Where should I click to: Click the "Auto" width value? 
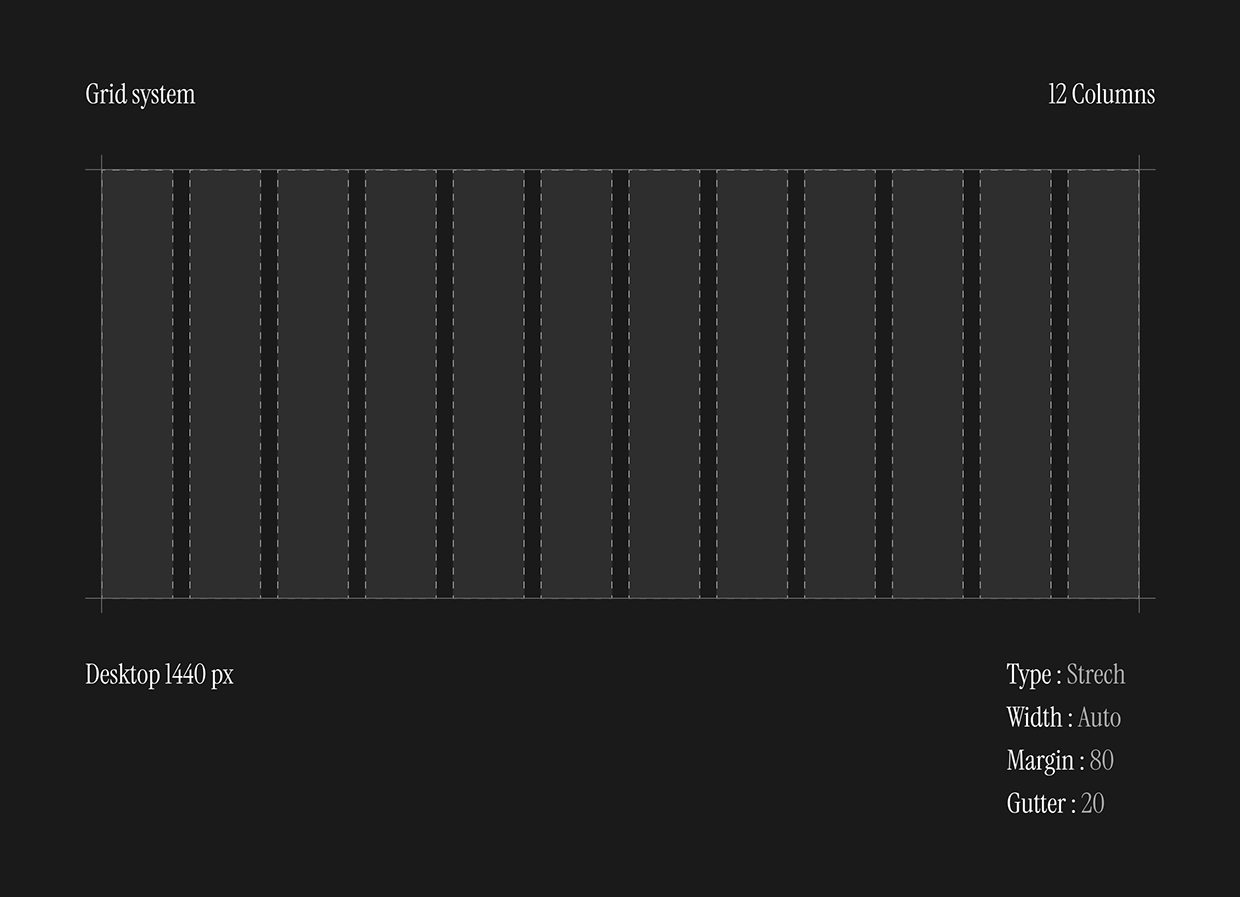tap(1099, 718)
